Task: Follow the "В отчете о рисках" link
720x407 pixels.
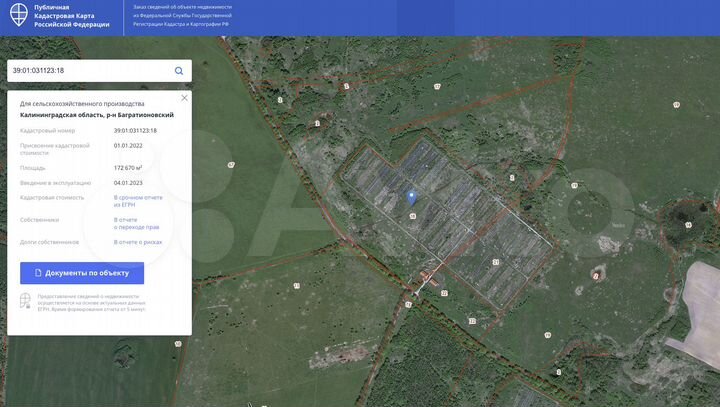Action: 136,242
